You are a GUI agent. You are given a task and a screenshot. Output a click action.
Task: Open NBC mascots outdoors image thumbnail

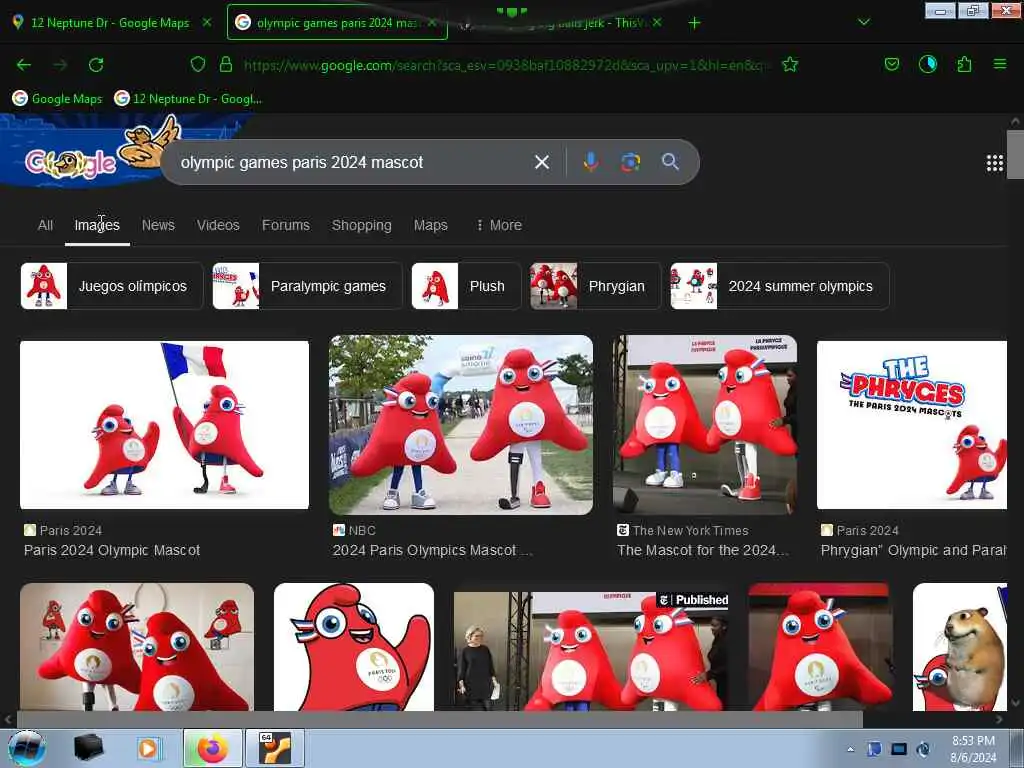[461, 425]
